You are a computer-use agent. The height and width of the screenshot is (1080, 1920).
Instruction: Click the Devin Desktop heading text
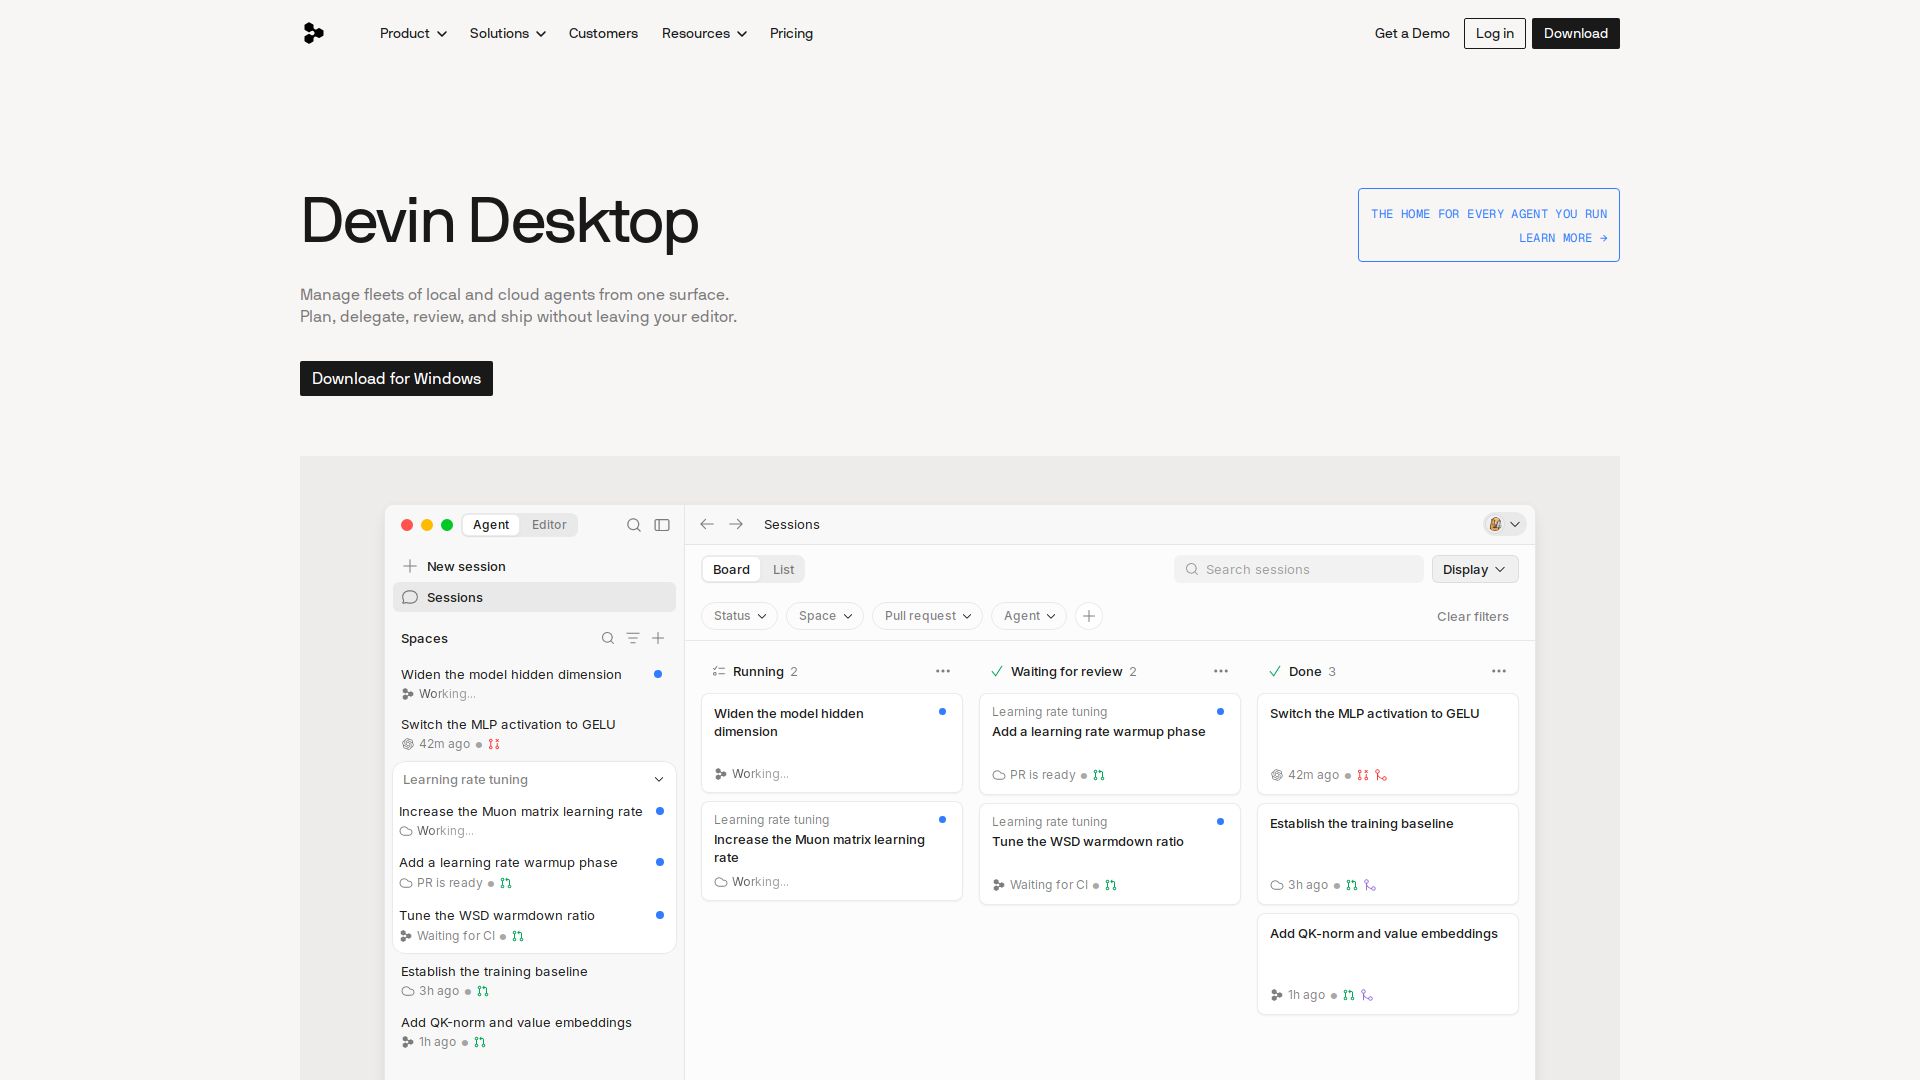point(499,221)
